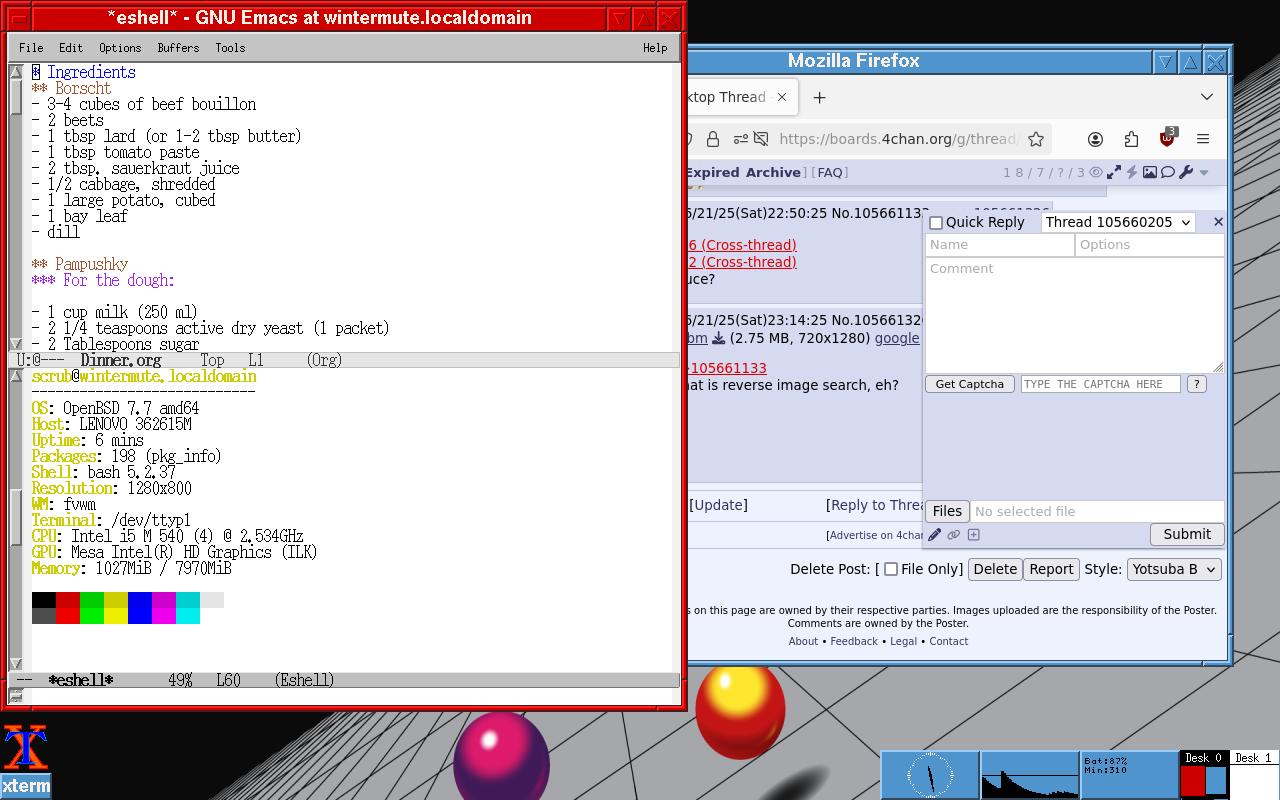This screenshot has width=1280, height=800.
Task: Click the captcha help question mark button
Action: 1196,384
